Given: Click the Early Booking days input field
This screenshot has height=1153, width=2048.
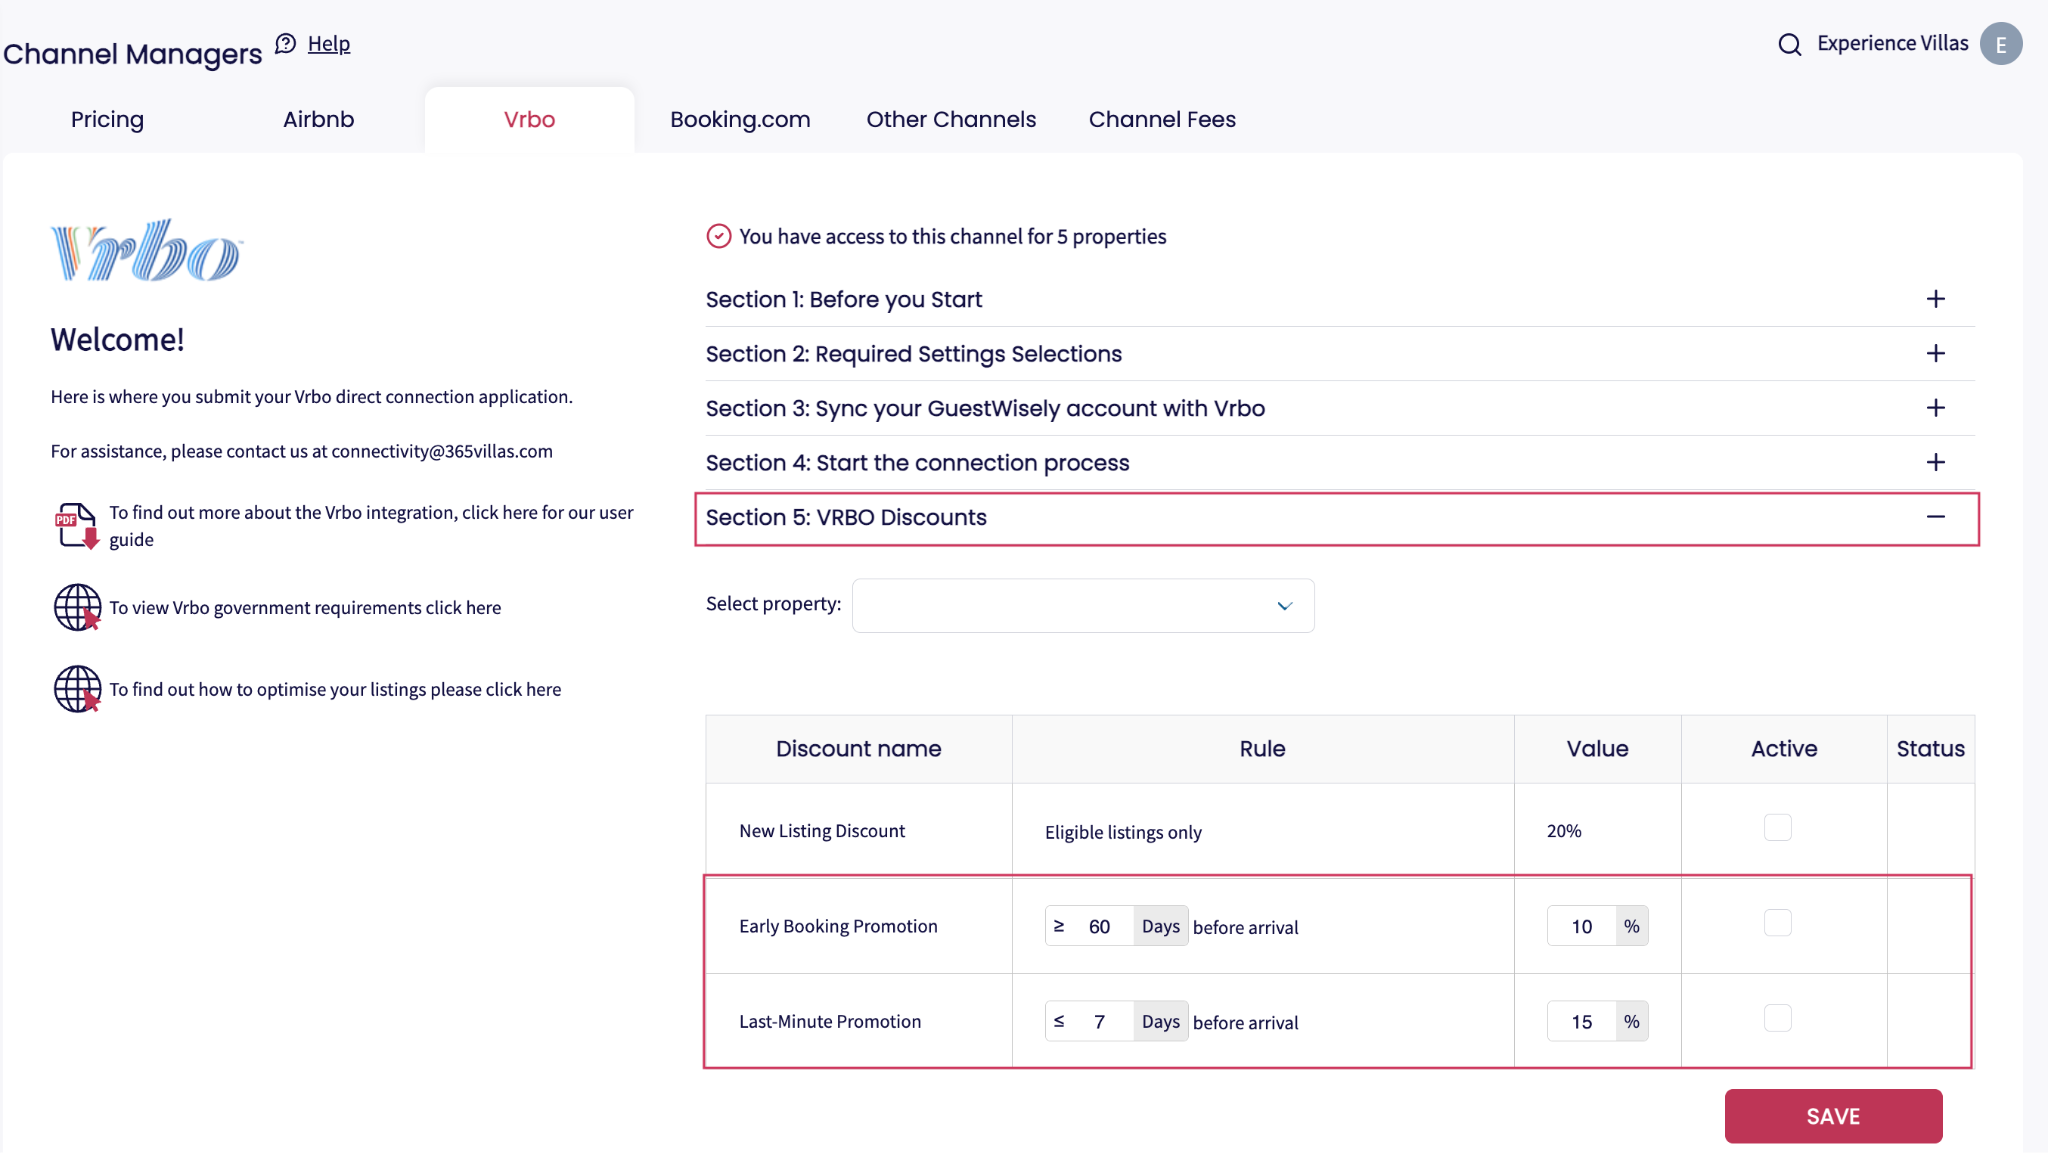Looking at the screenshot, I should [1101, 926].
